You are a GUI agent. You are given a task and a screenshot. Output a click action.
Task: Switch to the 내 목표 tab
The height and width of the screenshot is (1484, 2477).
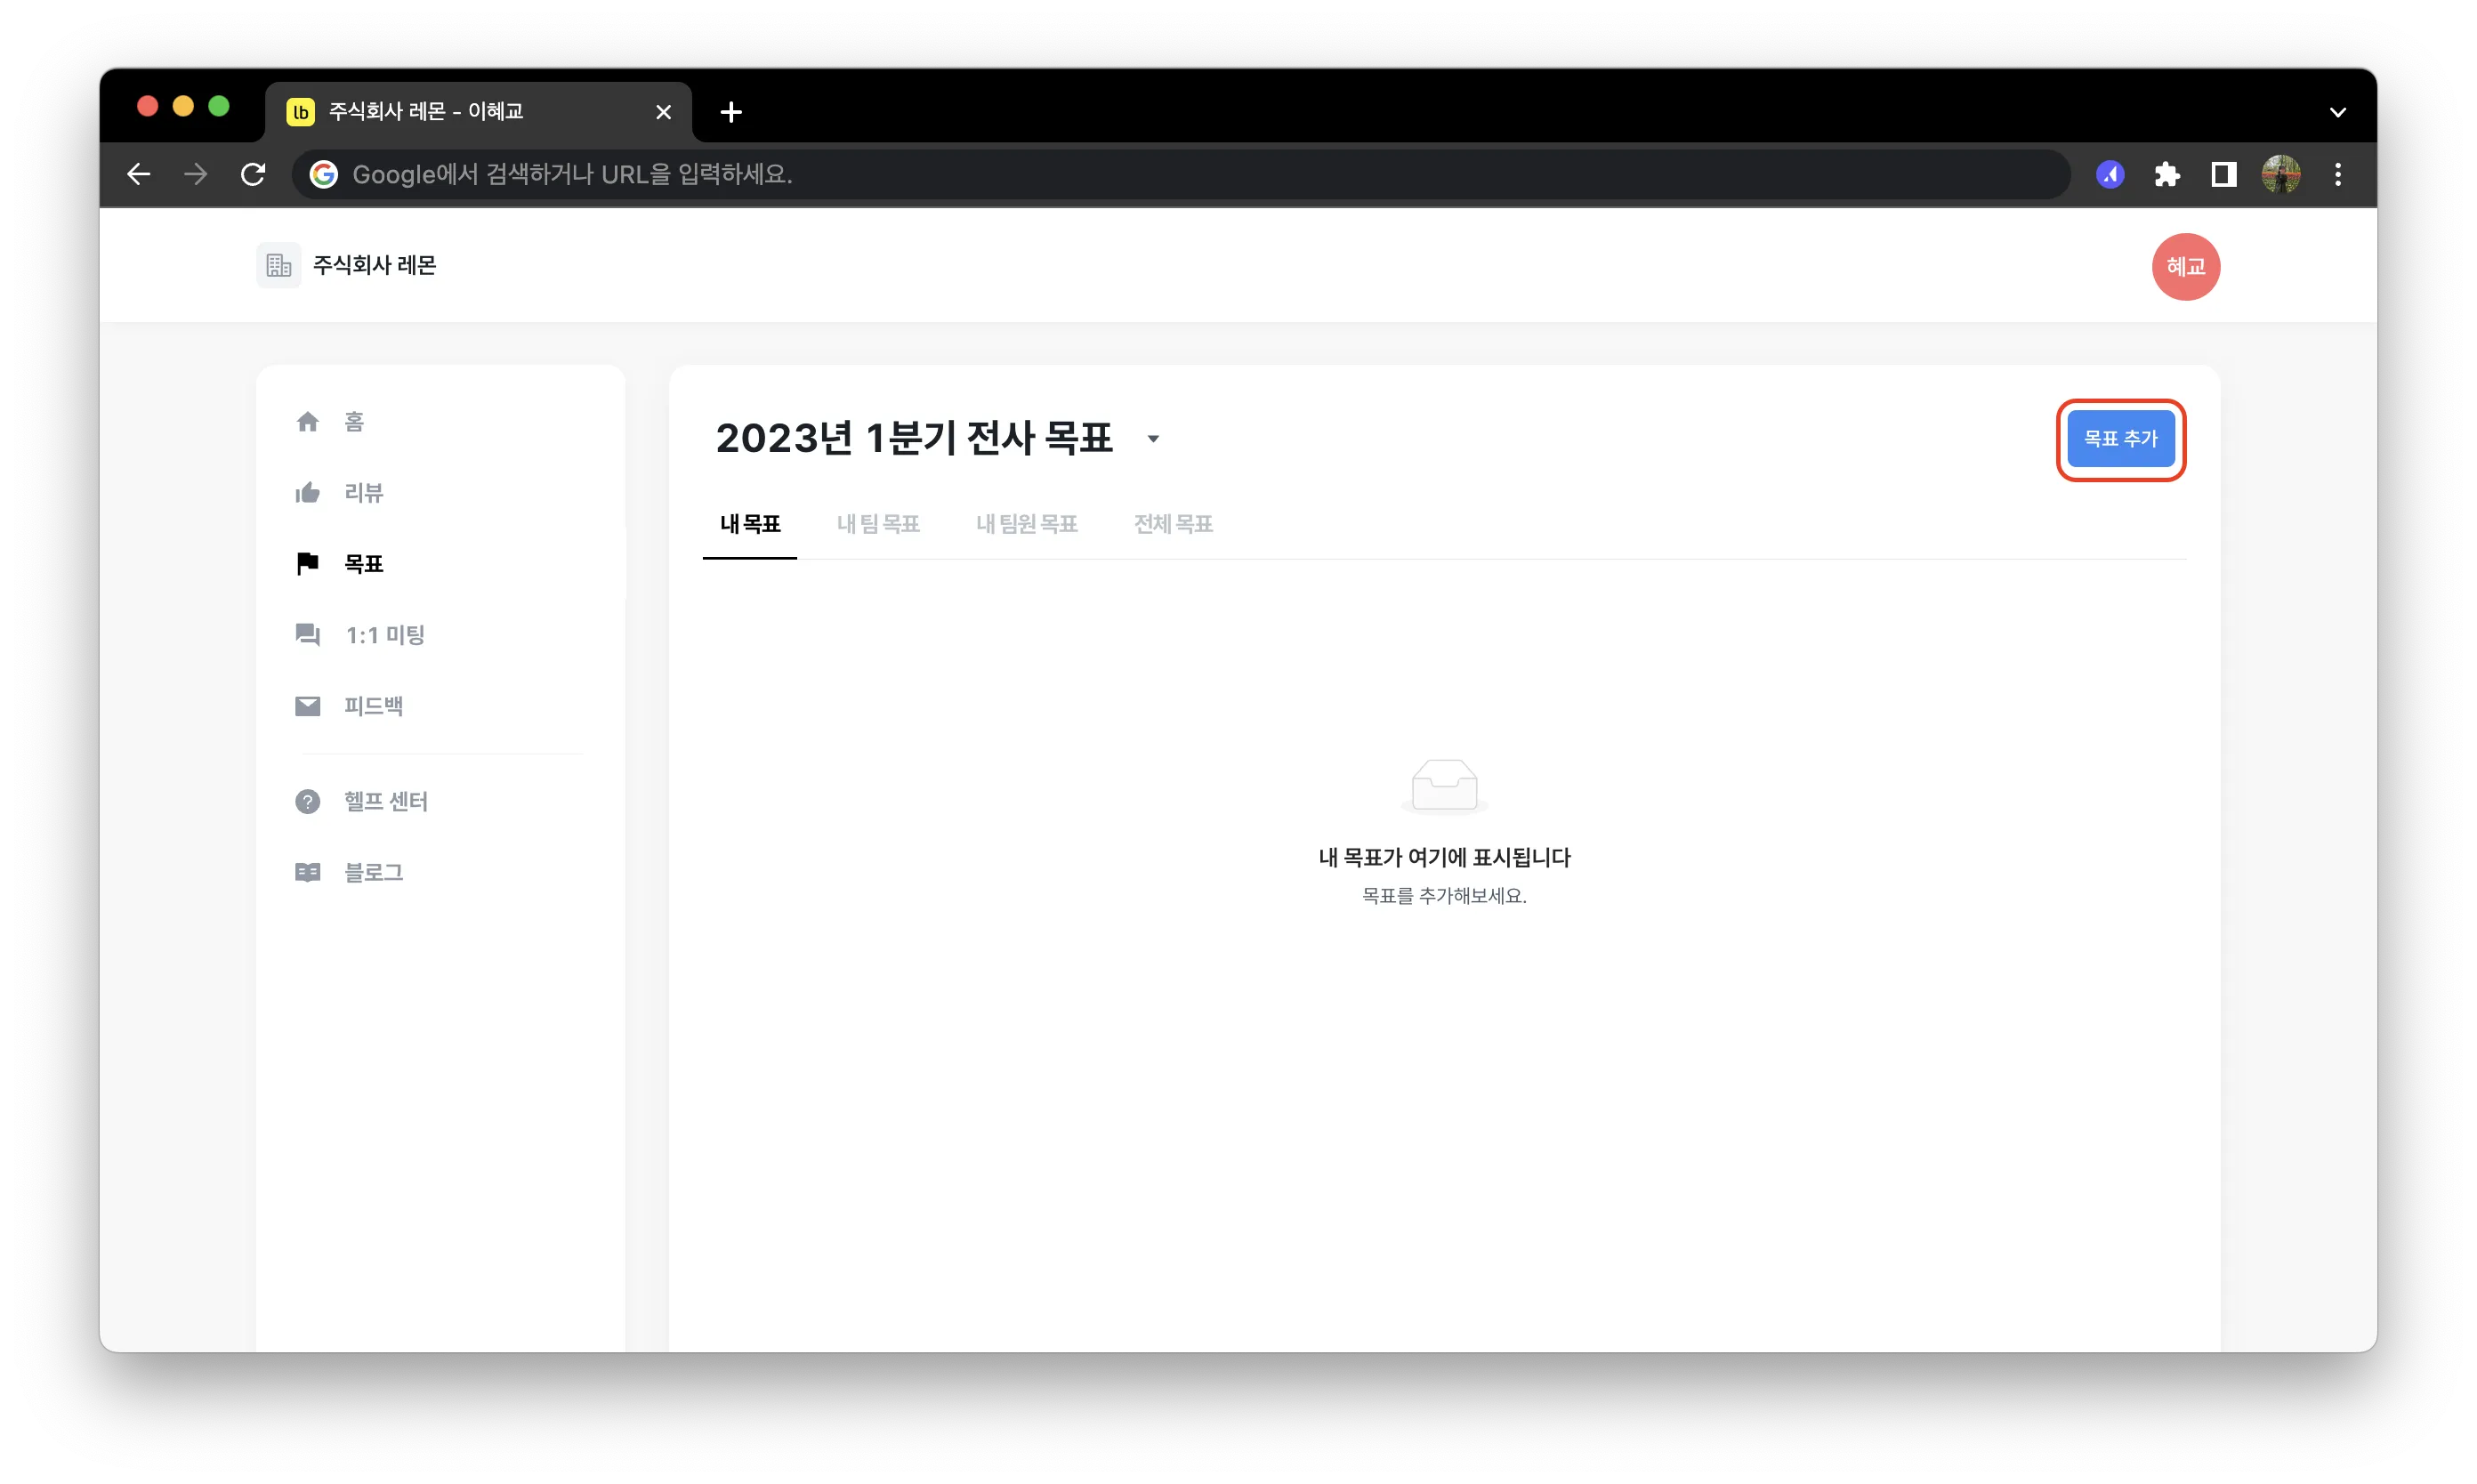click(x=750, y=524)
